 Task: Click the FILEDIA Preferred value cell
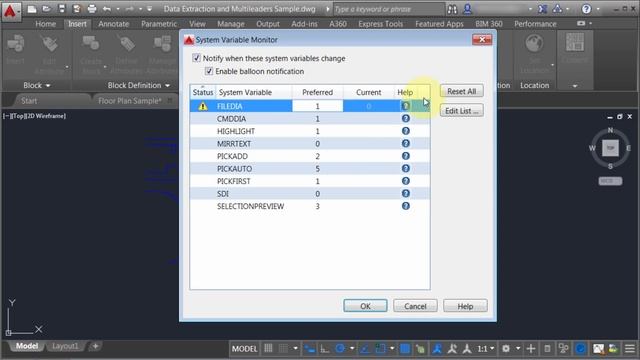pos(318,106)
